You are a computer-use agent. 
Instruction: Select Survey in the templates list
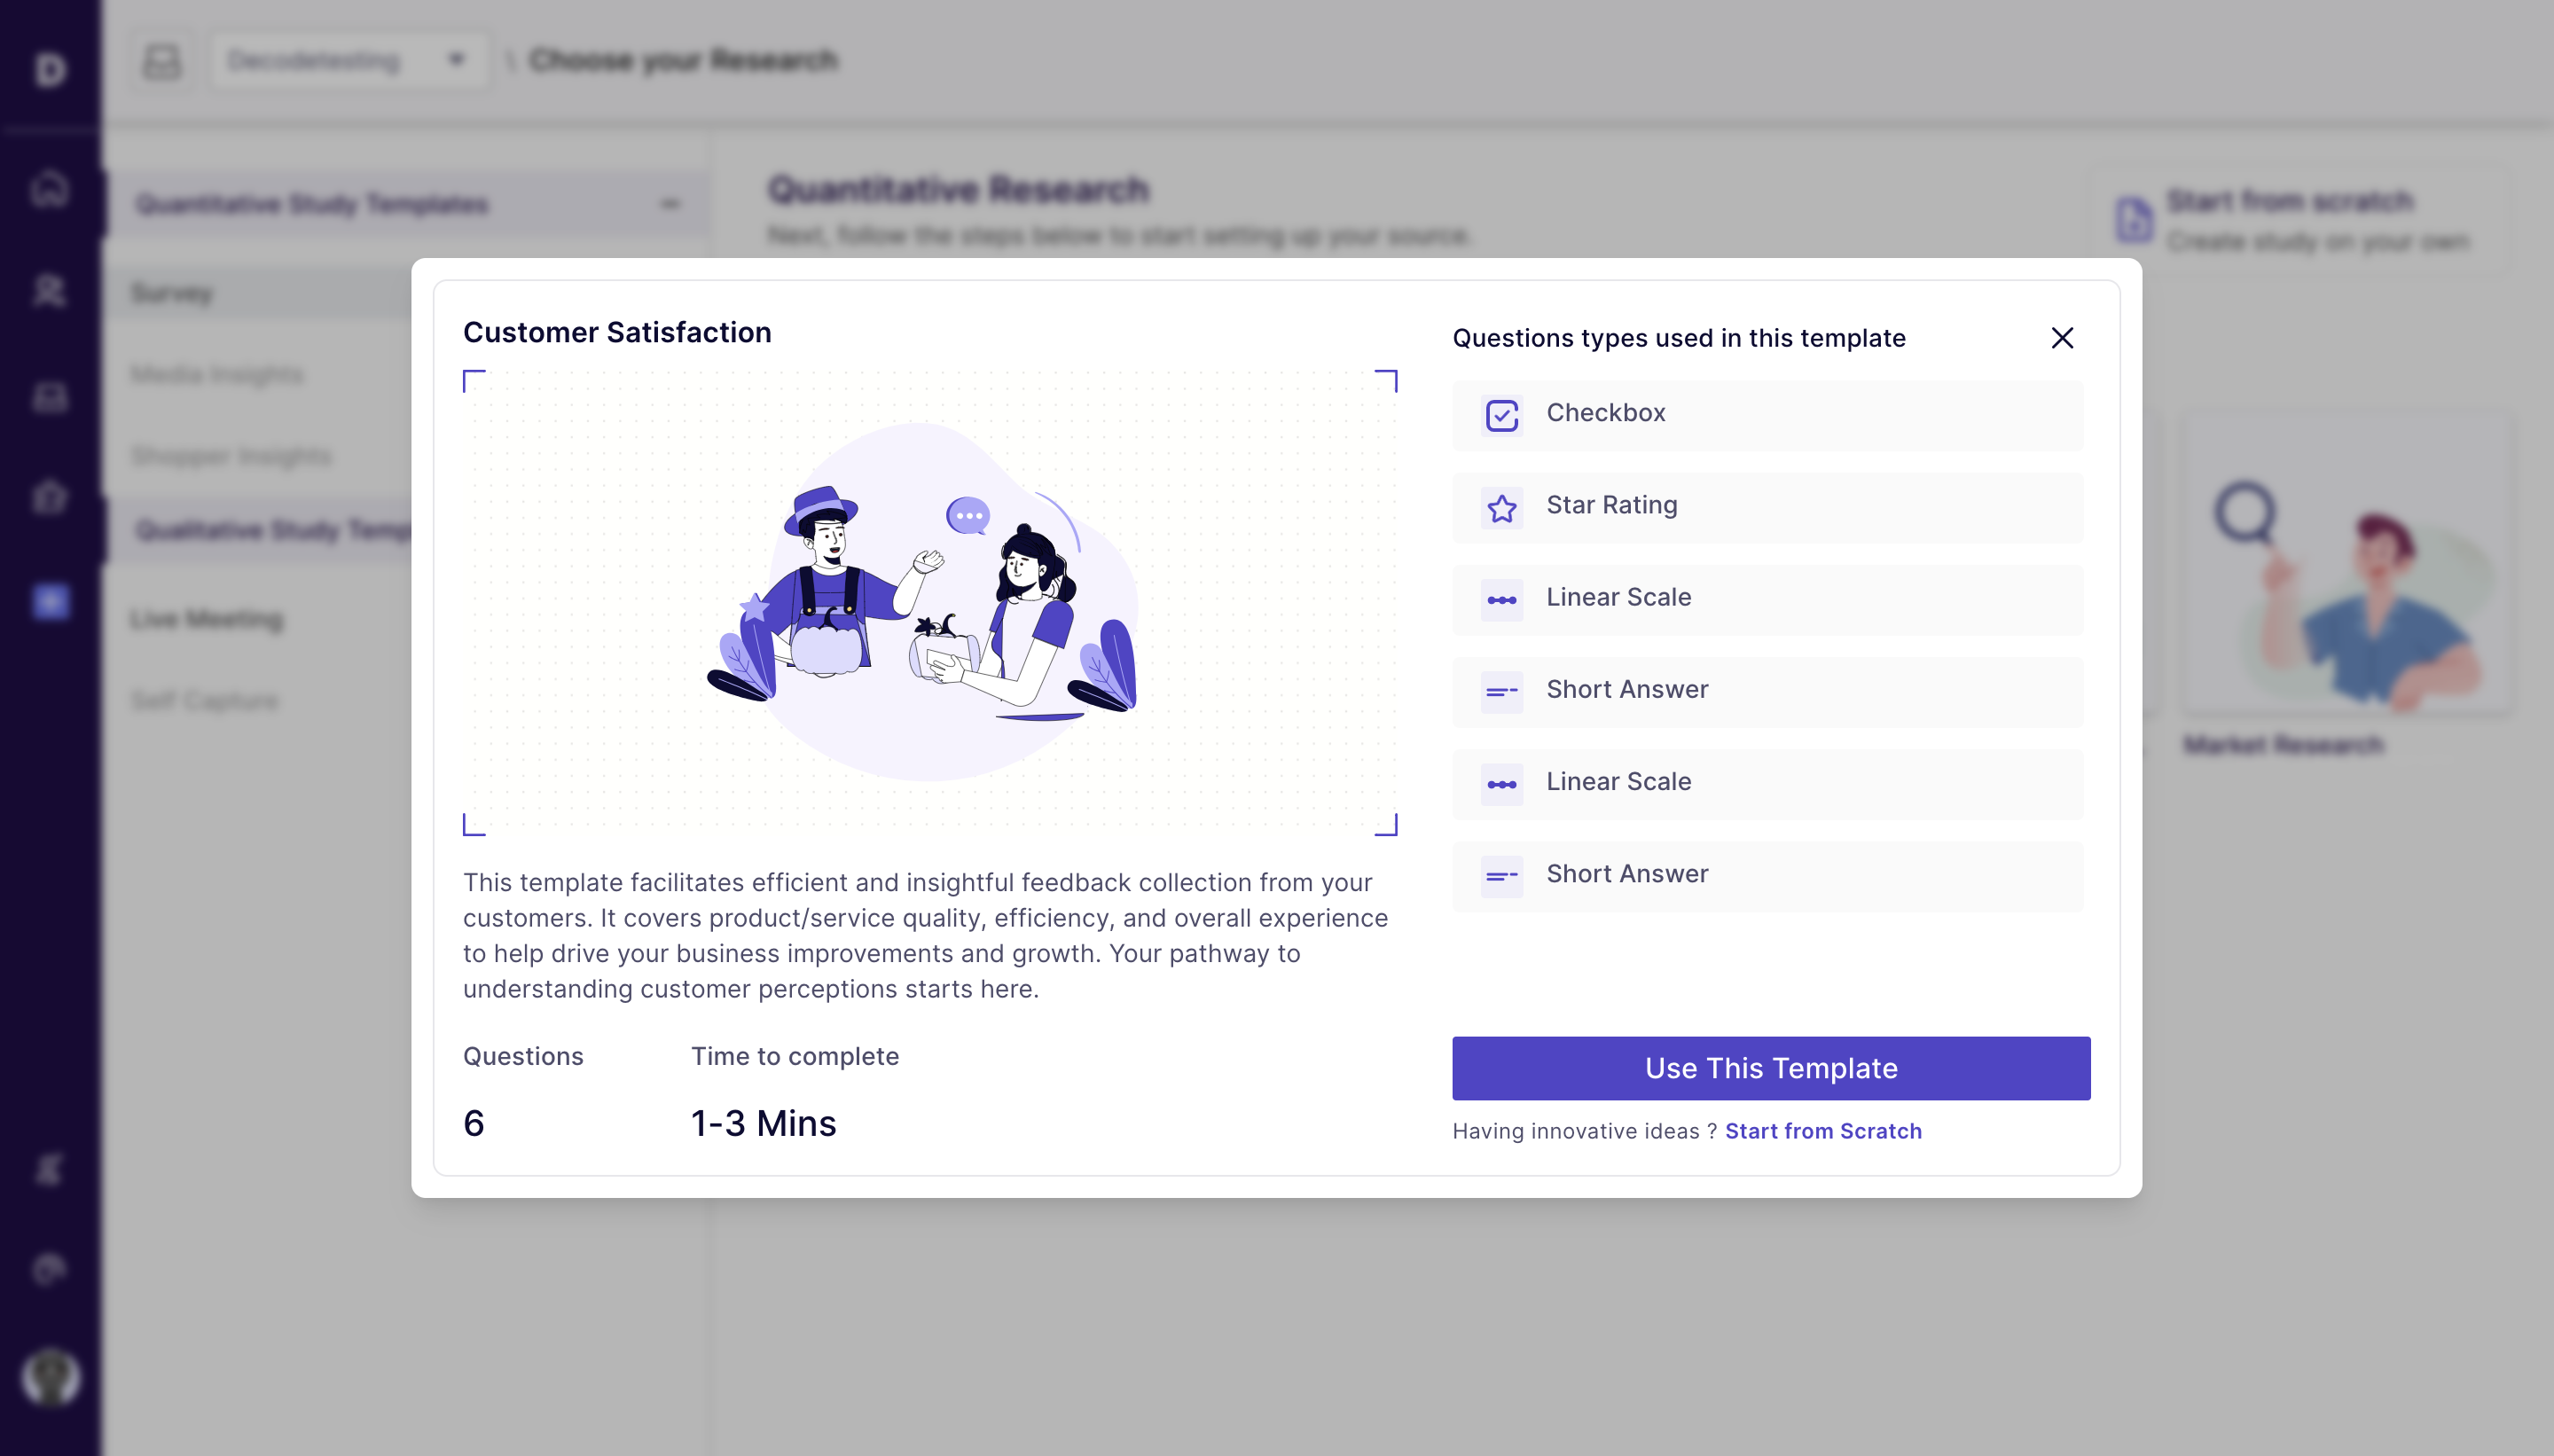(x=172, y=293)
